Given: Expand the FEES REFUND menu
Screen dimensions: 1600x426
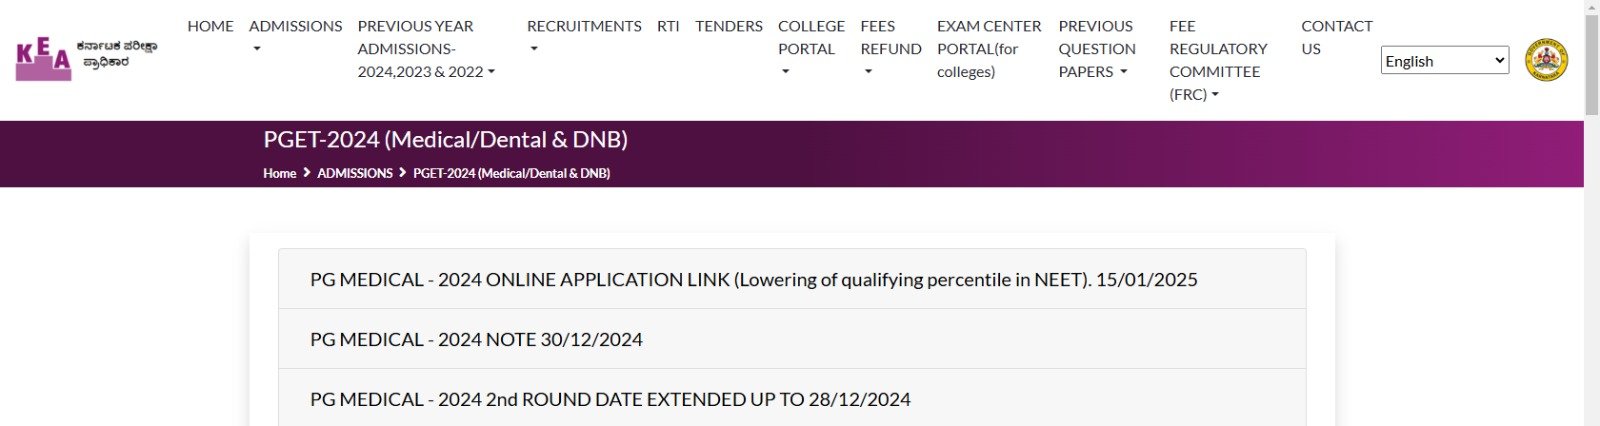Looking at the screenshot, I should (x=890, y=49).
